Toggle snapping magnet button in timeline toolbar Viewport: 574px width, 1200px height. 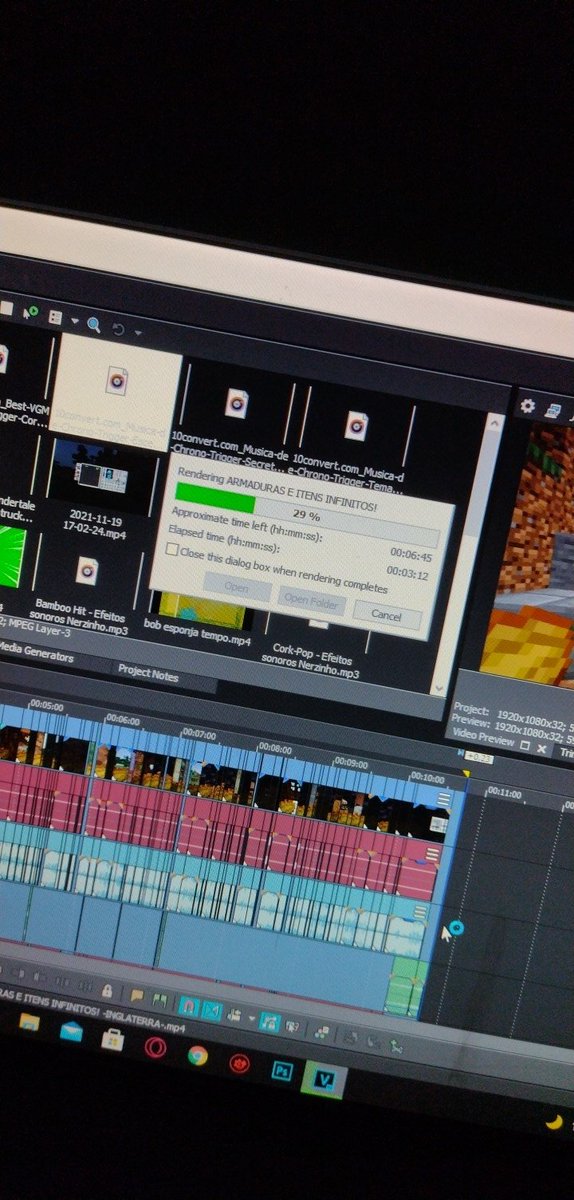coord(189,1005)
